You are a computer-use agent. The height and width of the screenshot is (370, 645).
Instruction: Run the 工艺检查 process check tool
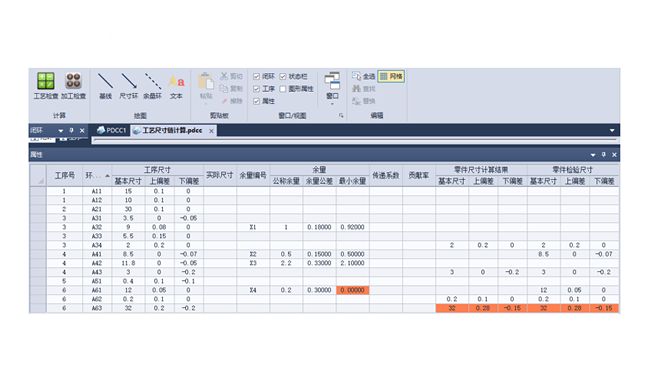(46, 86)
